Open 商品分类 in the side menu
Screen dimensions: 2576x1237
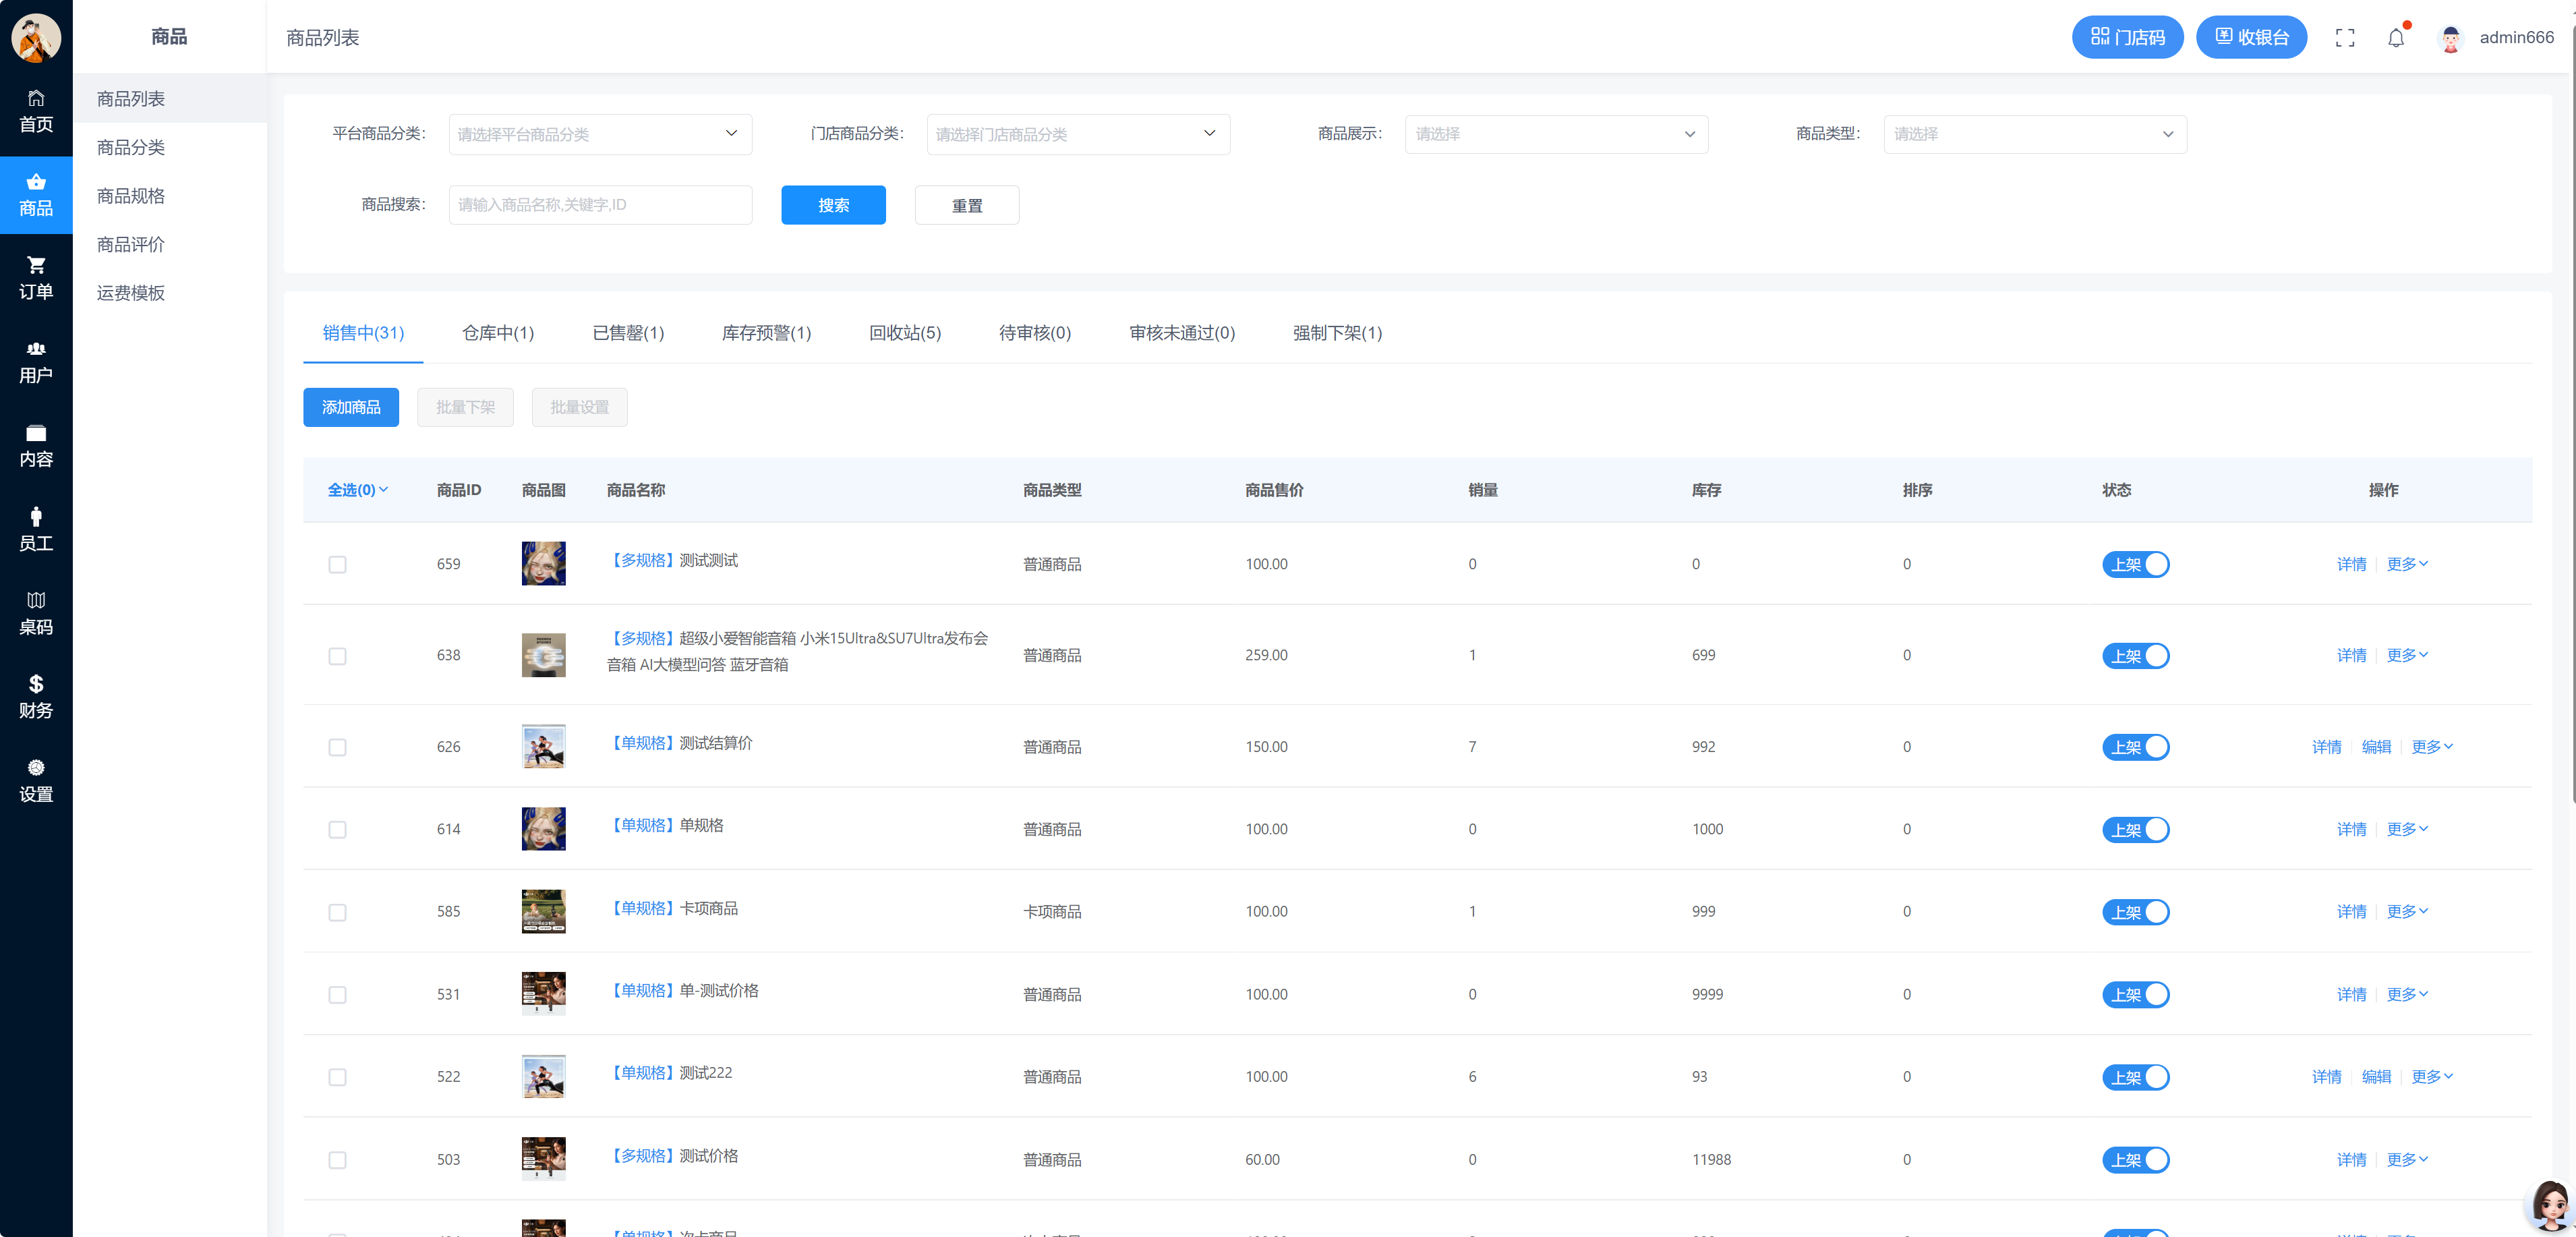pyautogui.click(x=131, y=147)
